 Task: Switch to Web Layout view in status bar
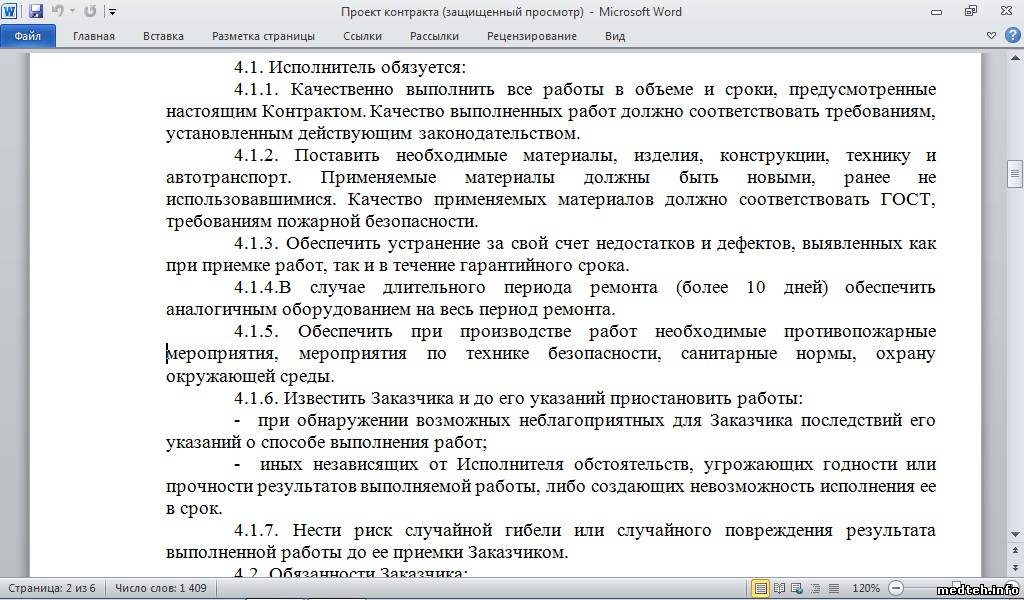796,588
